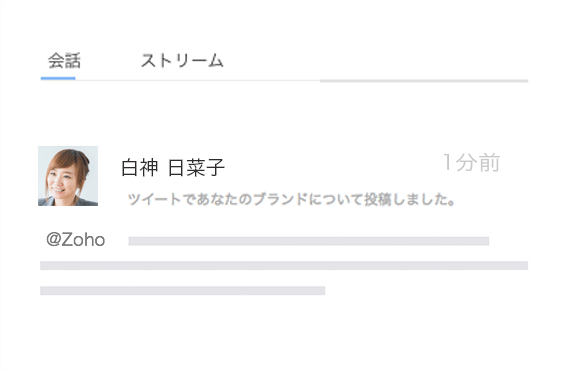The image size is (570, 371).
Task: Click the full-width middle placeholder text line
Action: coord(284,266)
